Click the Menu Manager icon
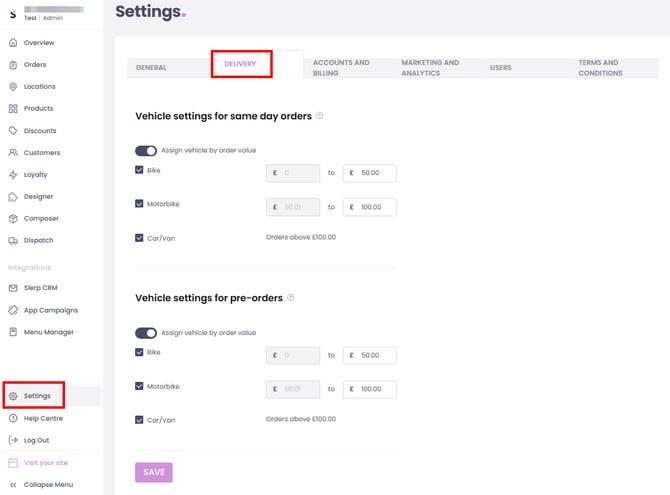The width and height of the screenshot is (670, 495). click(x=13, y=332)
